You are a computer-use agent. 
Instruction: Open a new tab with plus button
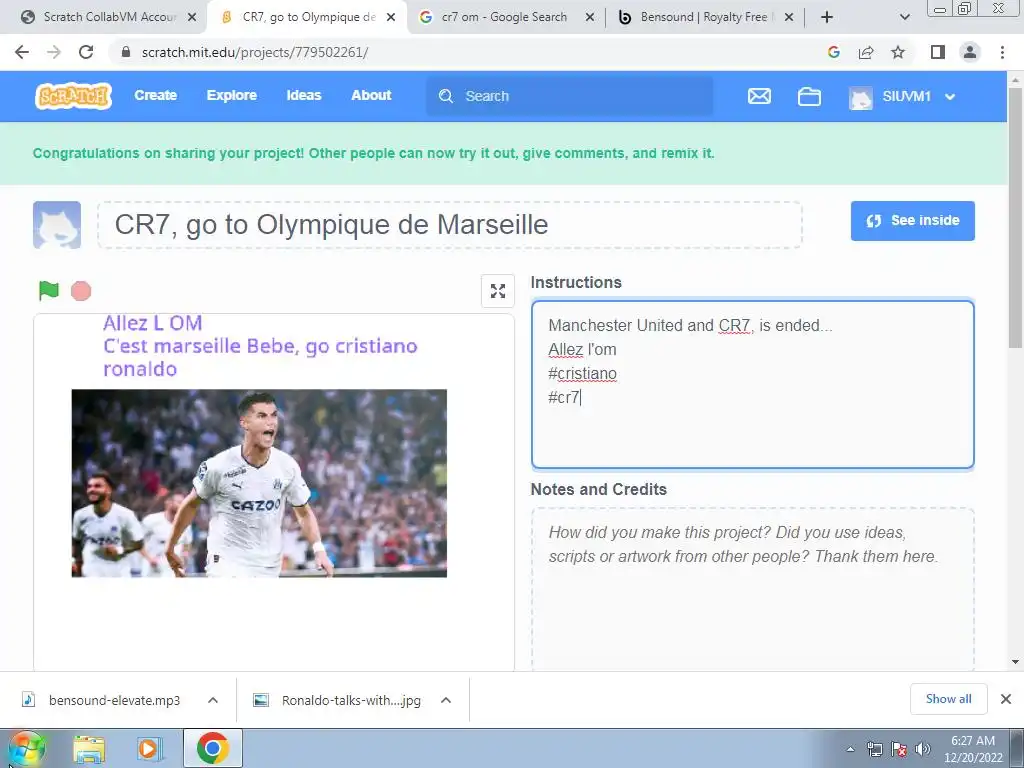pos(827,18)
